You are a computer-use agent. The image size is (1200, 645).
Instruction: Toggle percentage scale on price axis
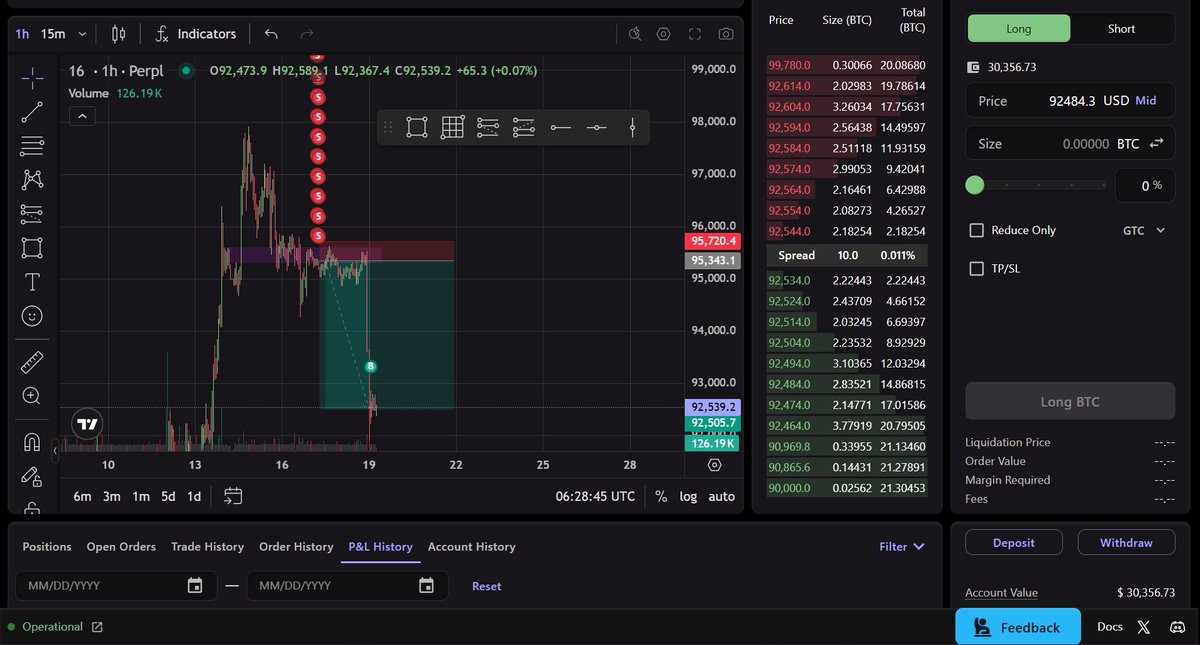pos(661,496)
